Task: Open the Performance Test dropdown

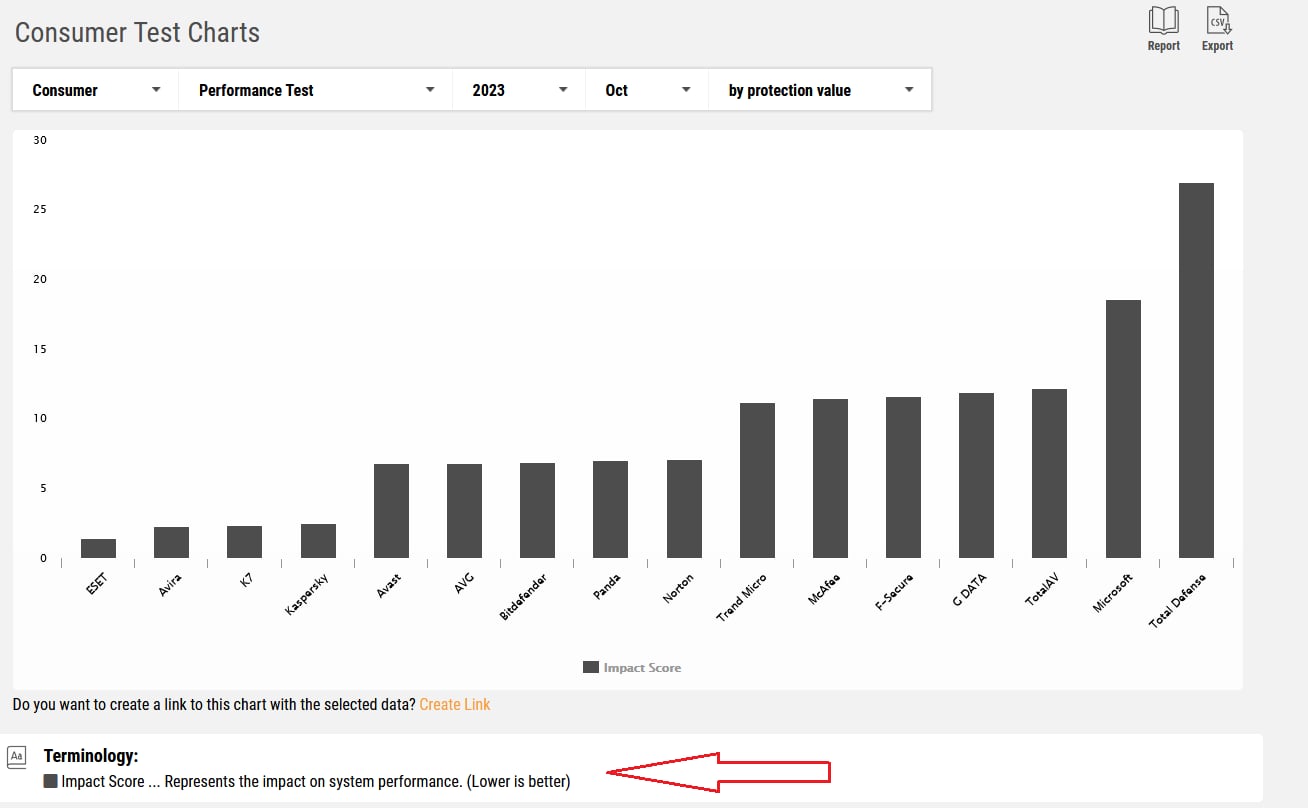Action: tap(316, 90)
